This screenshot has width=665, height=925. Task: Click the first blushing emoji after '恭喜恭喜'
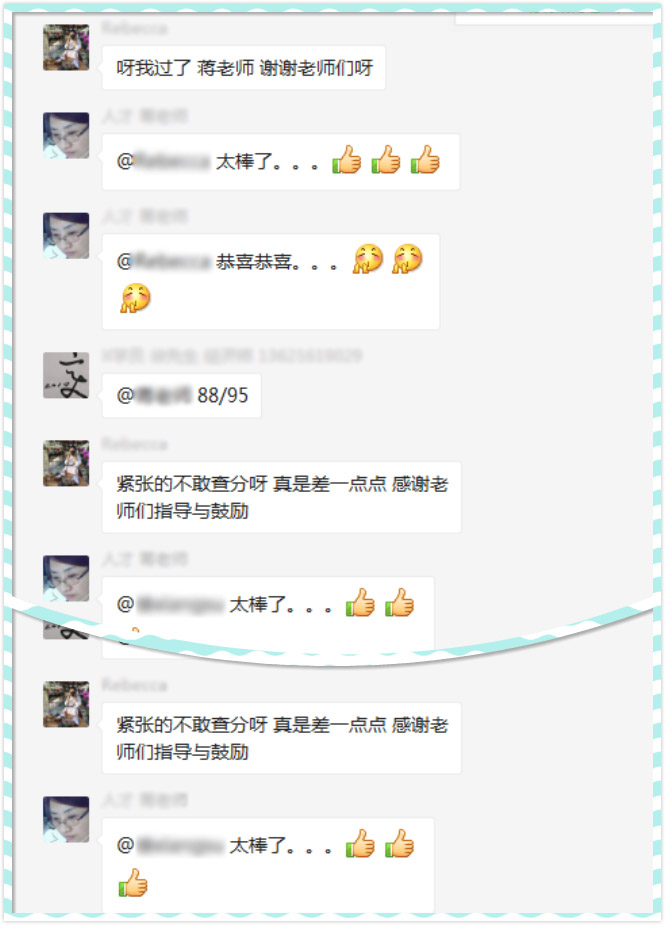(368, 259)
